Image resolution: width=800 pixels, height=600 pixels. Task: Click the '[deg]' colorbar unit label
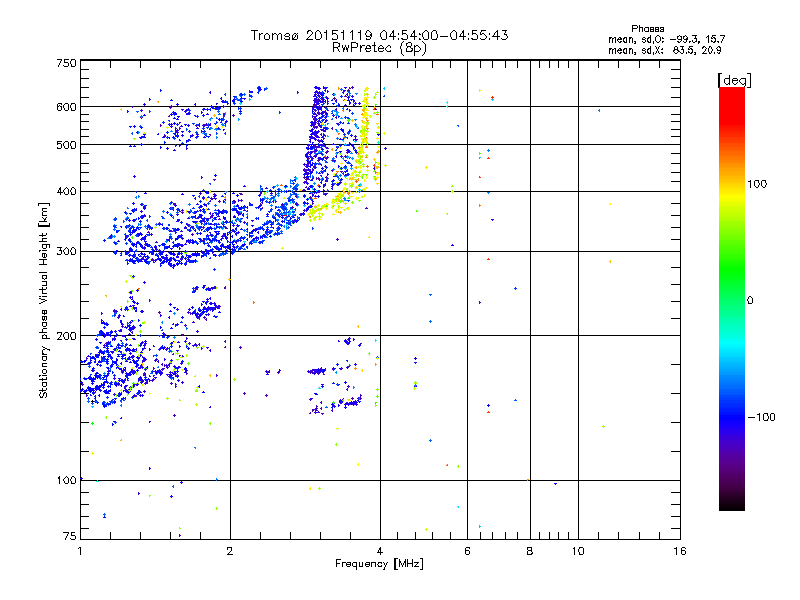click(734, 80)
